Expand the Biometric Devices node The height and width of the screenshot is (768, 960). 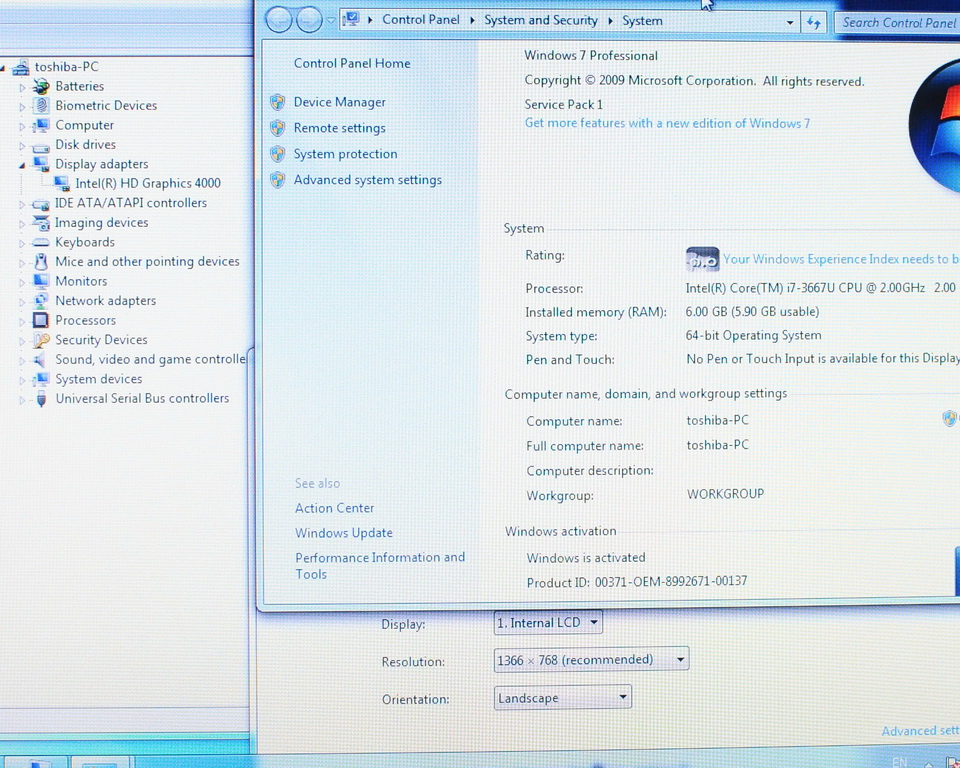23,107
